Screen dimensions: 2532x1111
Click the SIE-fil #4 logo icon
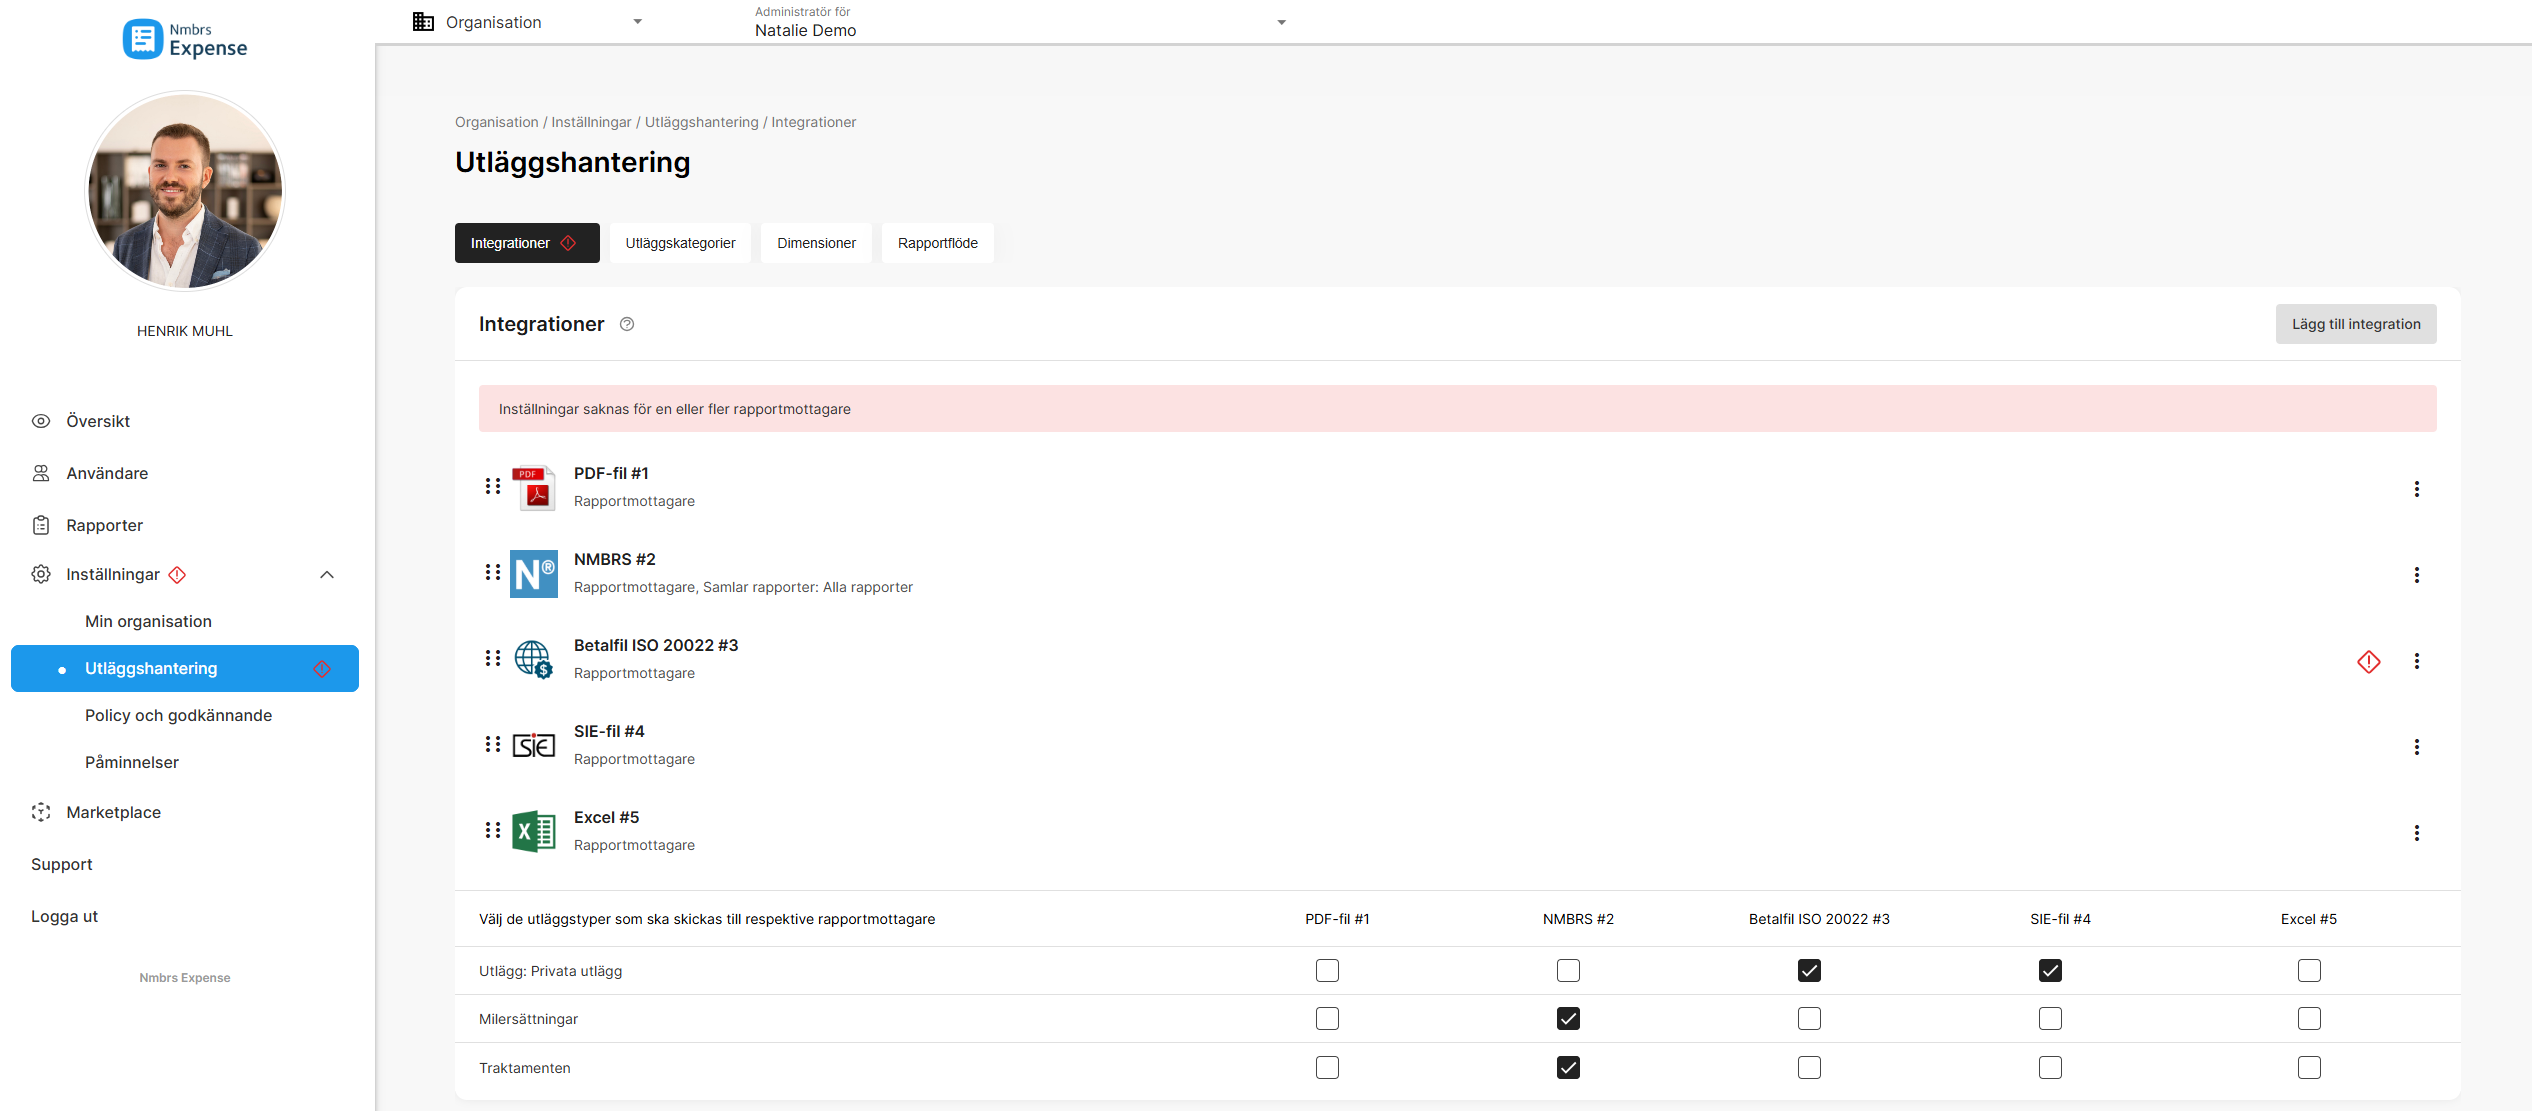[x=534, y=745]
